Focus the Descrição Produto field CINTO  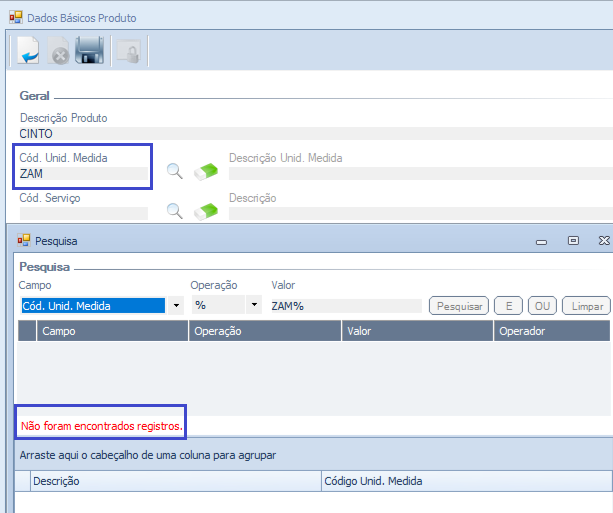click(316, 134)
